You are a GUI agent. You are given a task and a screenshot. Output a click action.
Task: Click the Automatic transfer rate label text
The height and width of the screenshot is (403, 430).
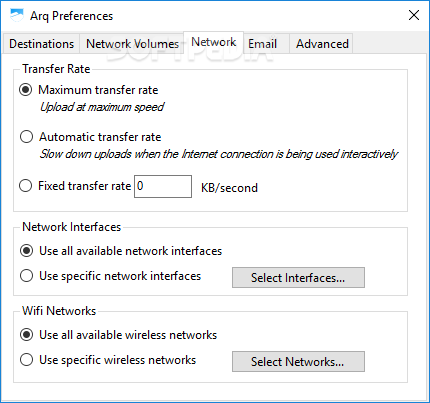100,137
